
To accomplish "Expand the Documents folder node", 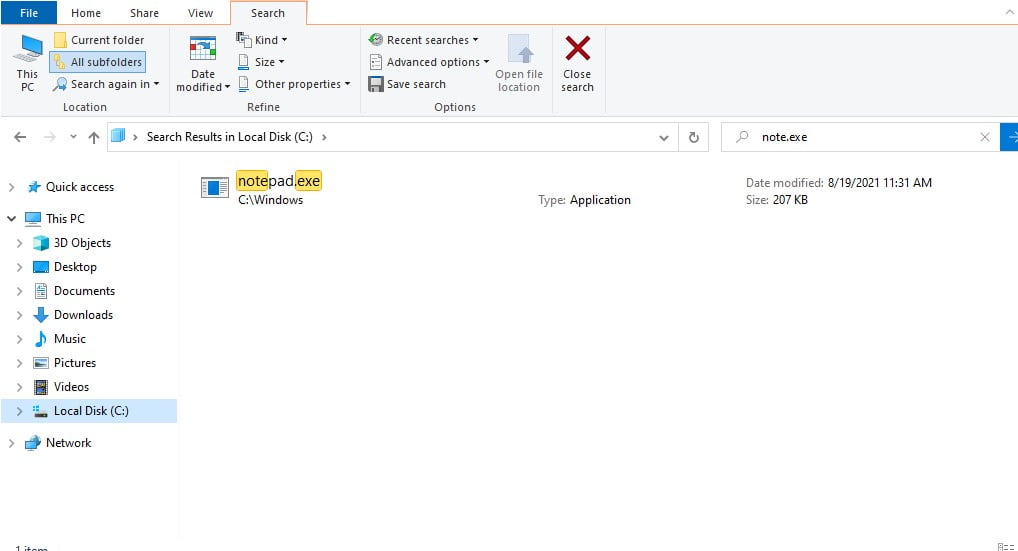I will point(19,291).
